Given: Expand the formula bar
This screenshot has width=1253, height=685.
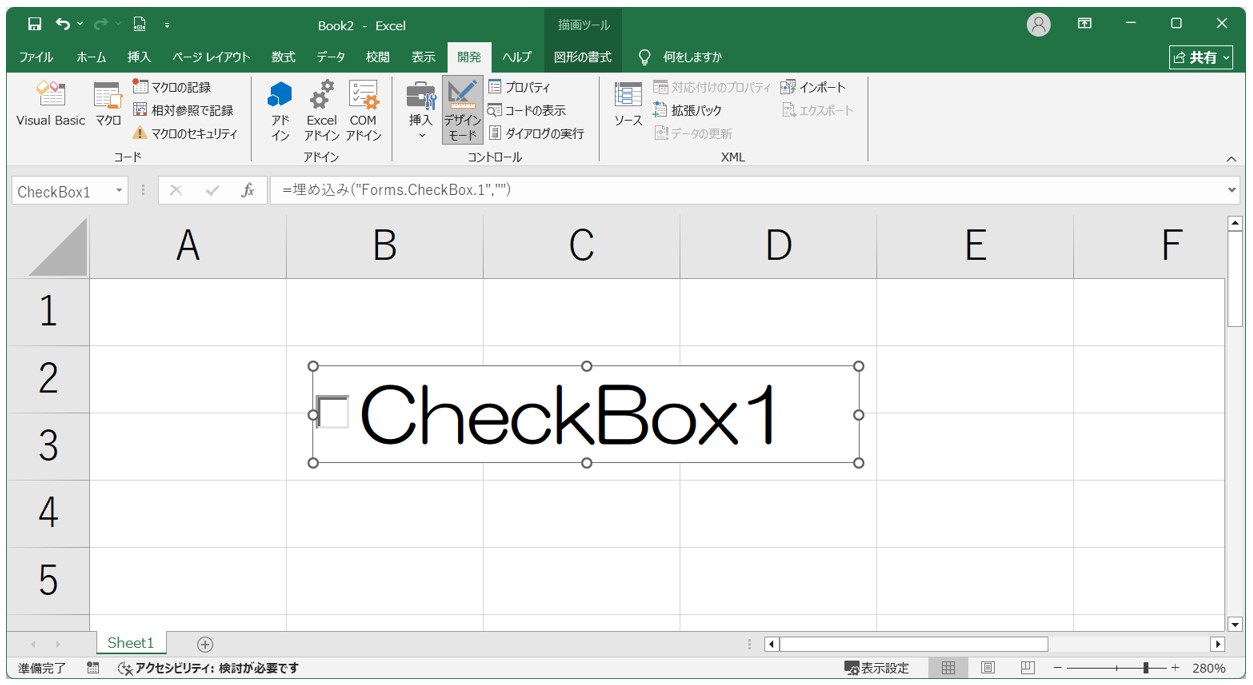Looking at the screenshot, I should coord(1231,190).
